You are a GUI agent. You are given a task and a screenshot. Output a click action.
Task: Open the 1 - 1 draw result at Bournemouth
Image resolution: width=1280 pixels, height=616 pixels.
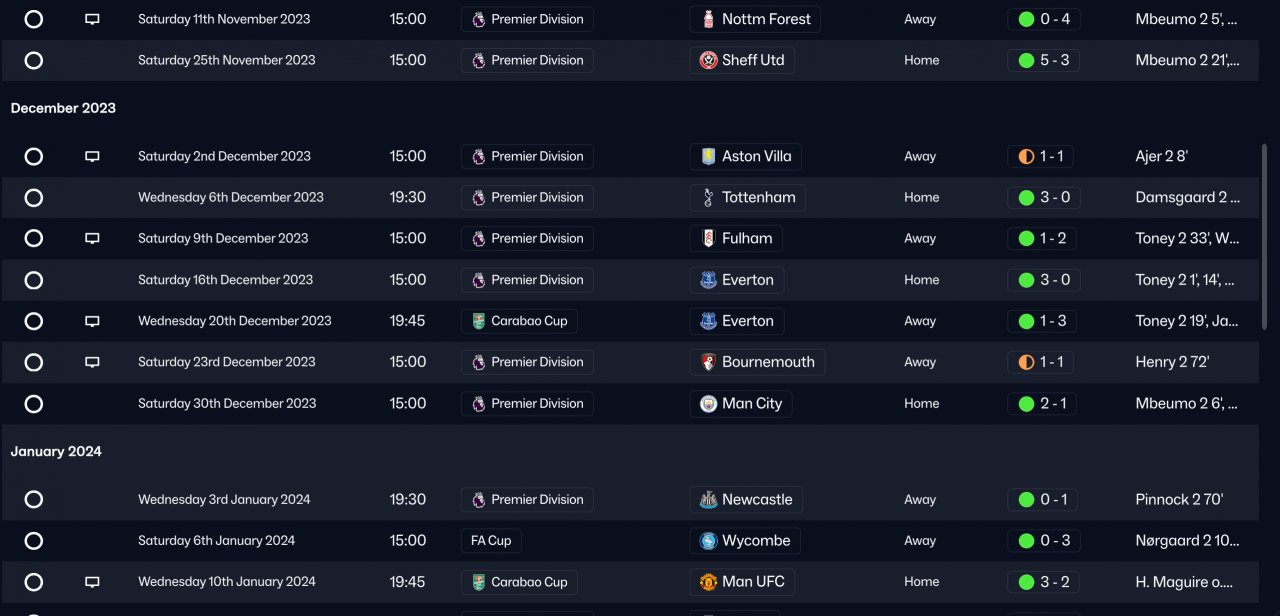(x=1040, y=362)
